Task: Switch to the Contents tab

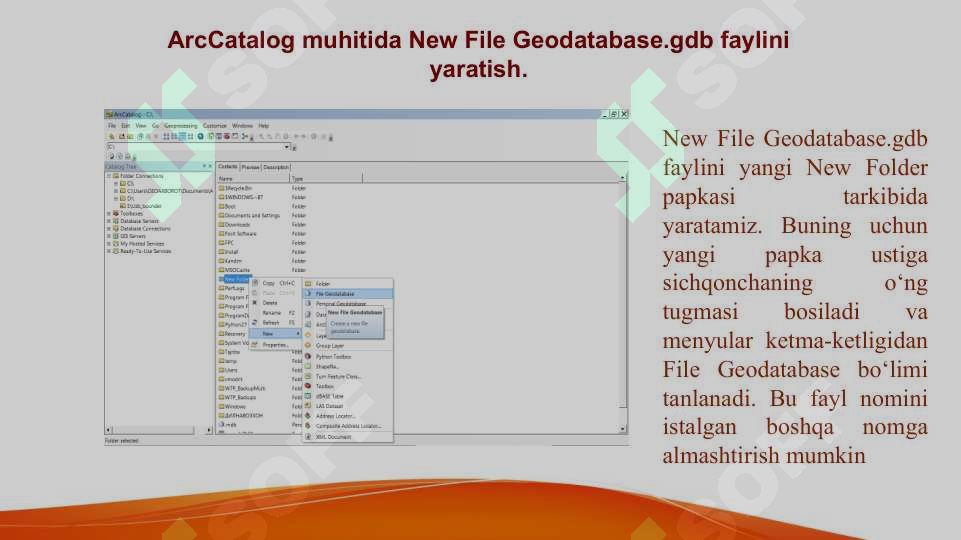Action: [227, 167]
